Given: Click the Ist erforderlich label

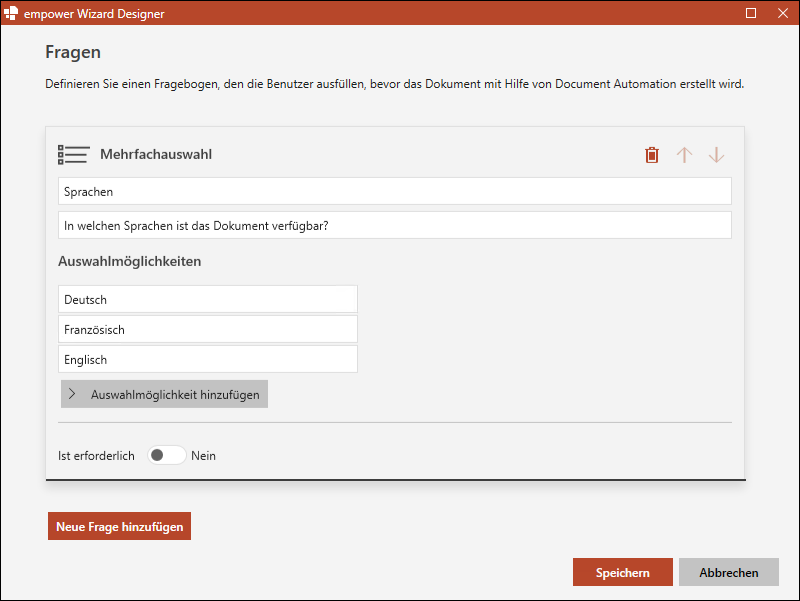Looking at the screenshot, I should click(x=96, y=456).
